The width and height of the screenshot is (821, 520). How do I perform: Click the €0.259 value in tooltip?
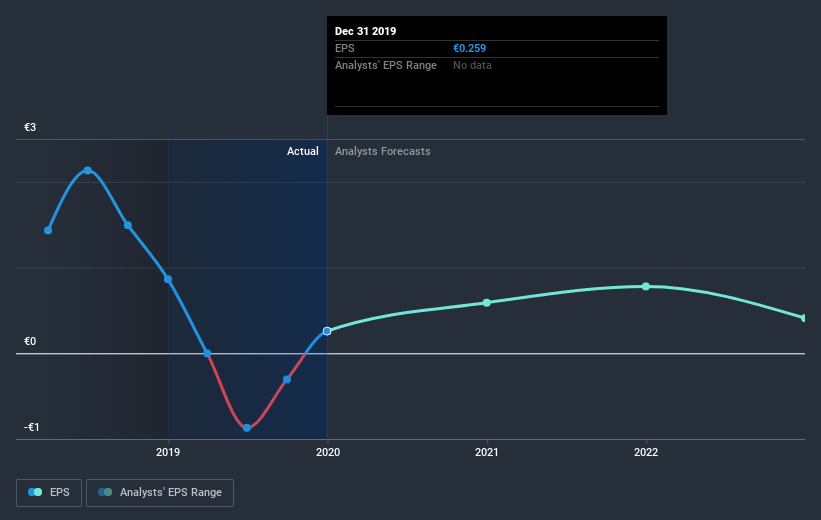(x=470, y=48)
